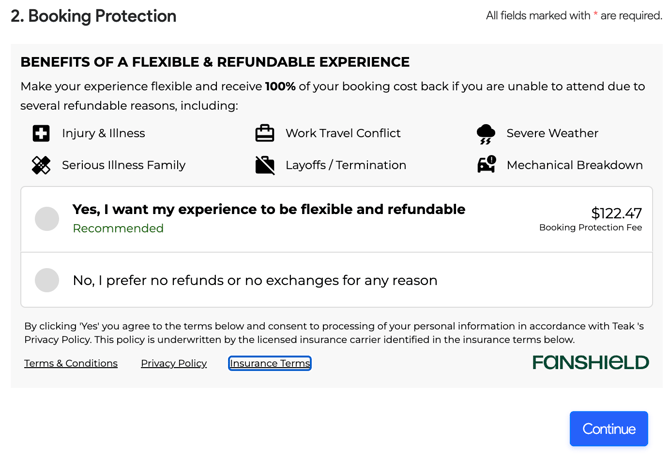Select the No refunds or exchanges radio button
This screenshot has height=457, width=670.
pyautogui.click(x=47, y=280)
